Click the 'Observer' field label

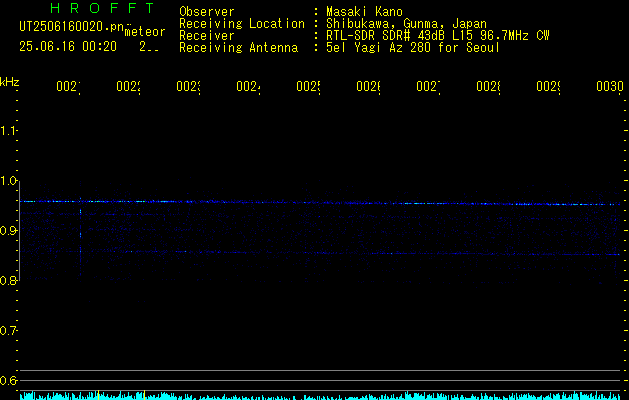[x=207, y=11]
